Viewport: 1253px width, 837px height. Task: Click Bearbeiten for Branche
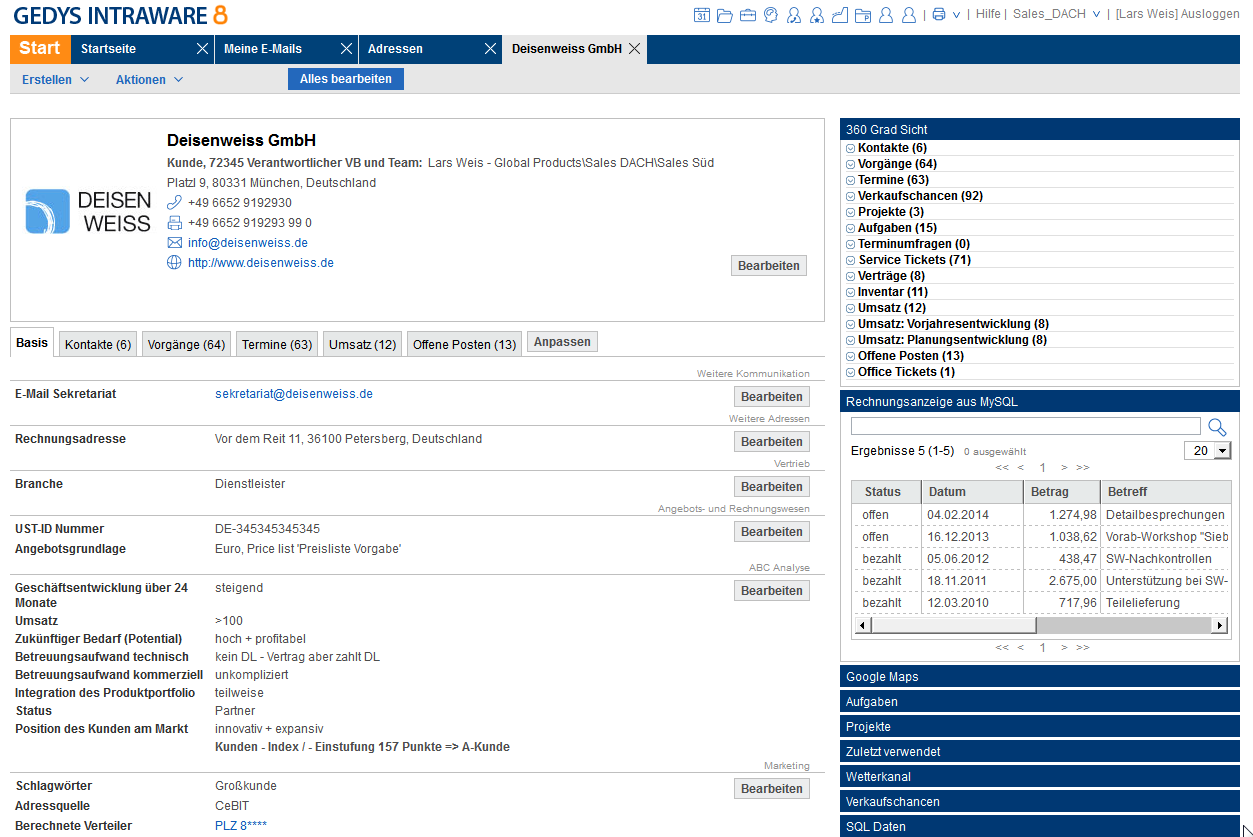(772, 487)
